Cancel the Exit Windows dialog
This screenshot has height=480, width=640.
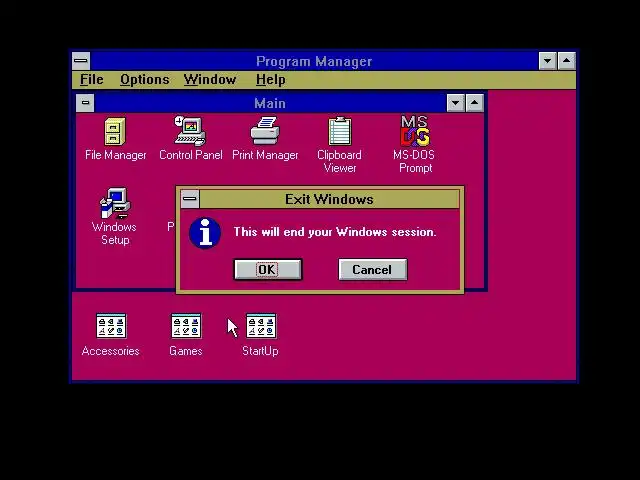pyautogui.click(x=372, y=269)
